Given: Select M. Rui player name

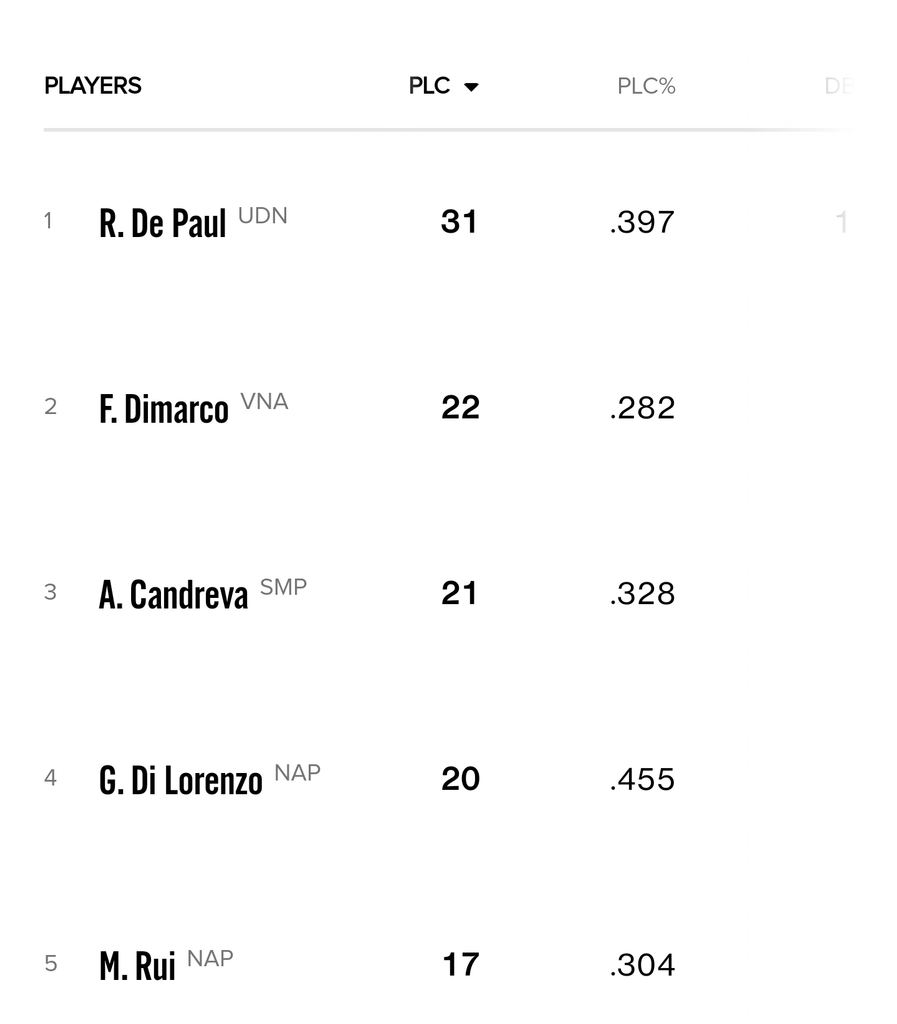Looking at the screenshot, I should [137, 967].
